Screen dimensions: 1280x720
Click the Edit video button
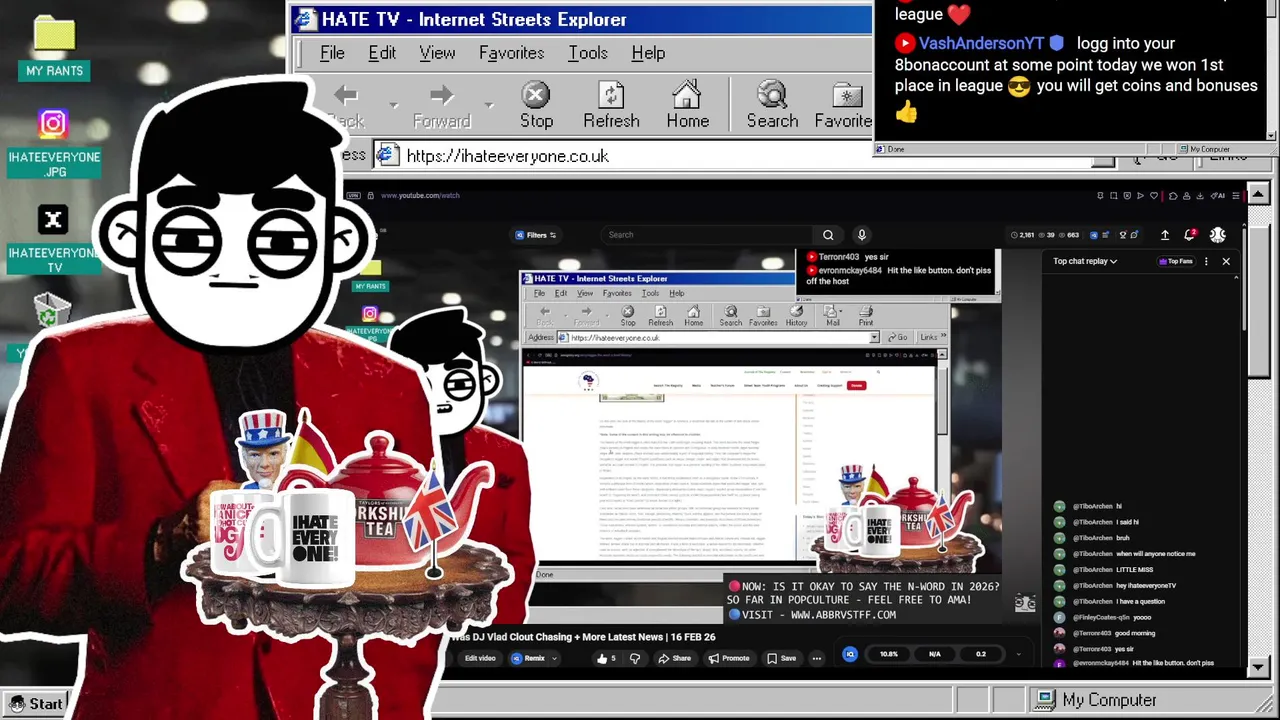point(480,658)
